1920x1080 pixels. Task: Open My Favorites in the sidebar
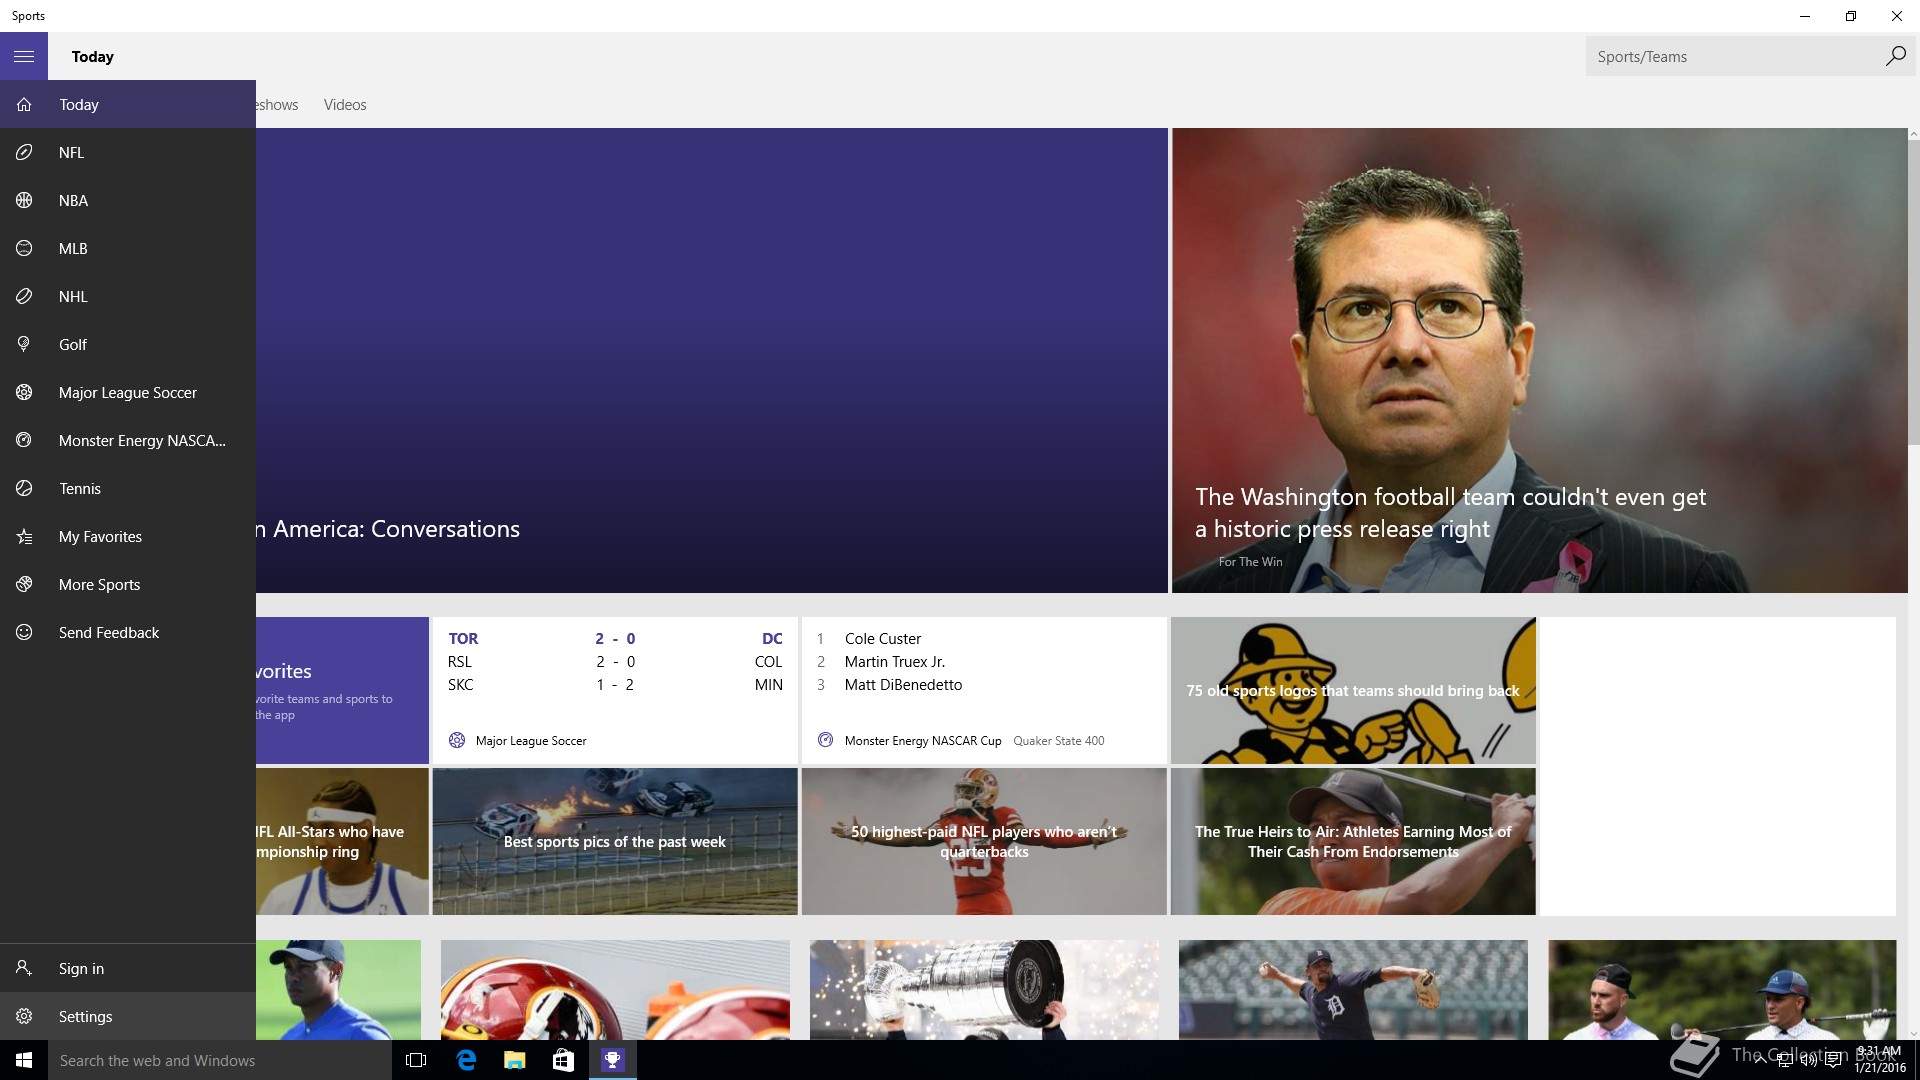click(128, 536)
